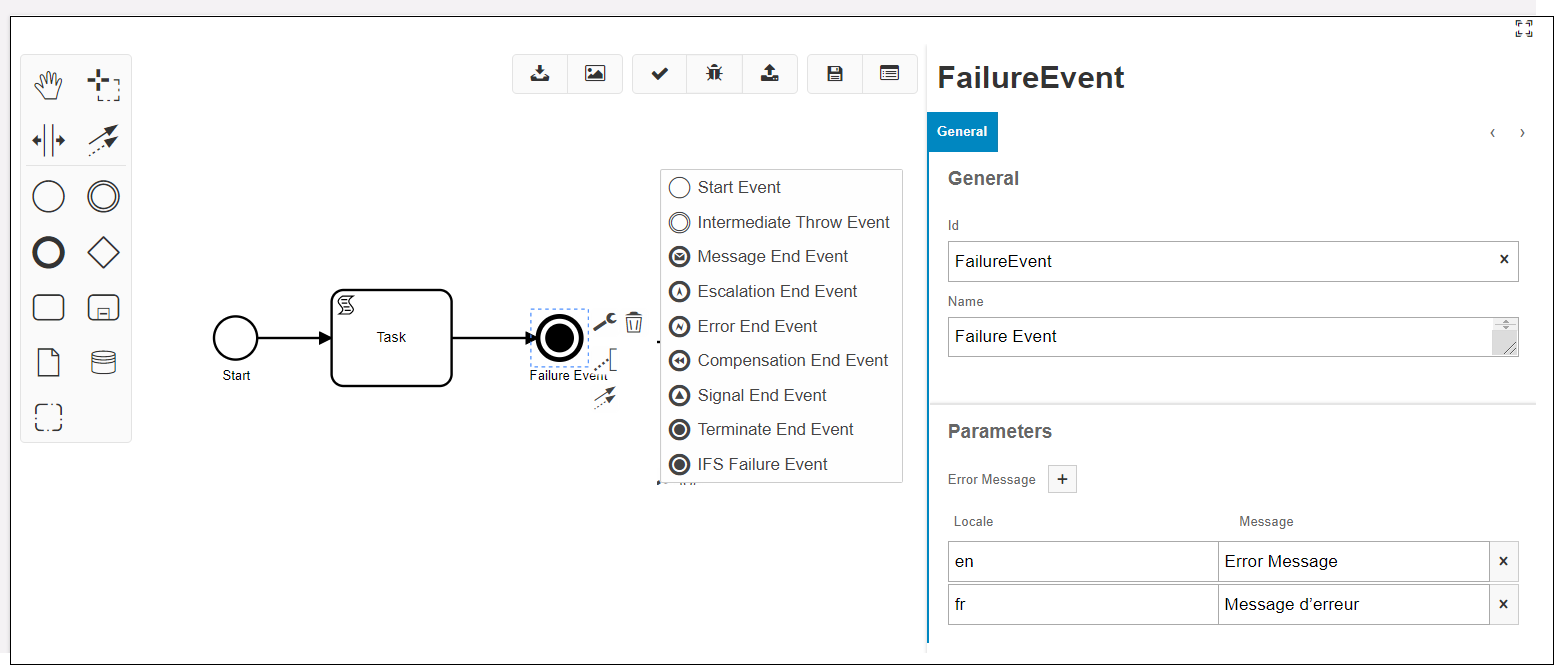Screen dimensions: 1560x672
Task: Create a data store reference
Action: click(x=103, y=362)
